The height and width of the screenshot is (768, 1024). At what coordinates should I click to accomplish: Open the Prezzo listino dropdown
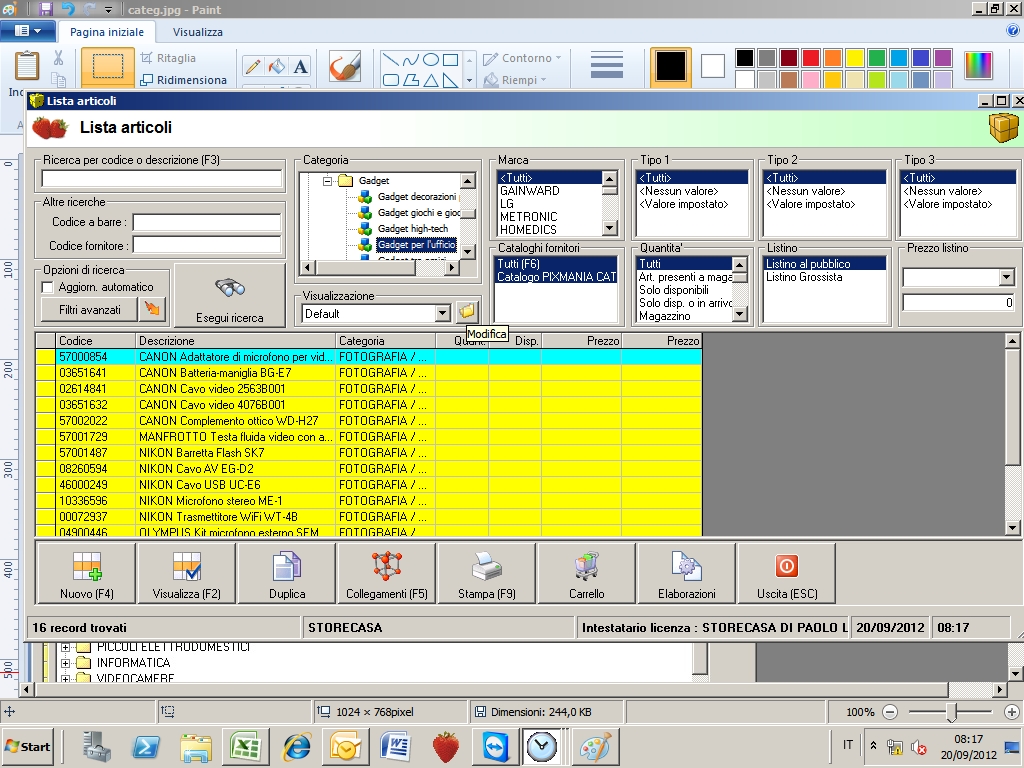1006,278
